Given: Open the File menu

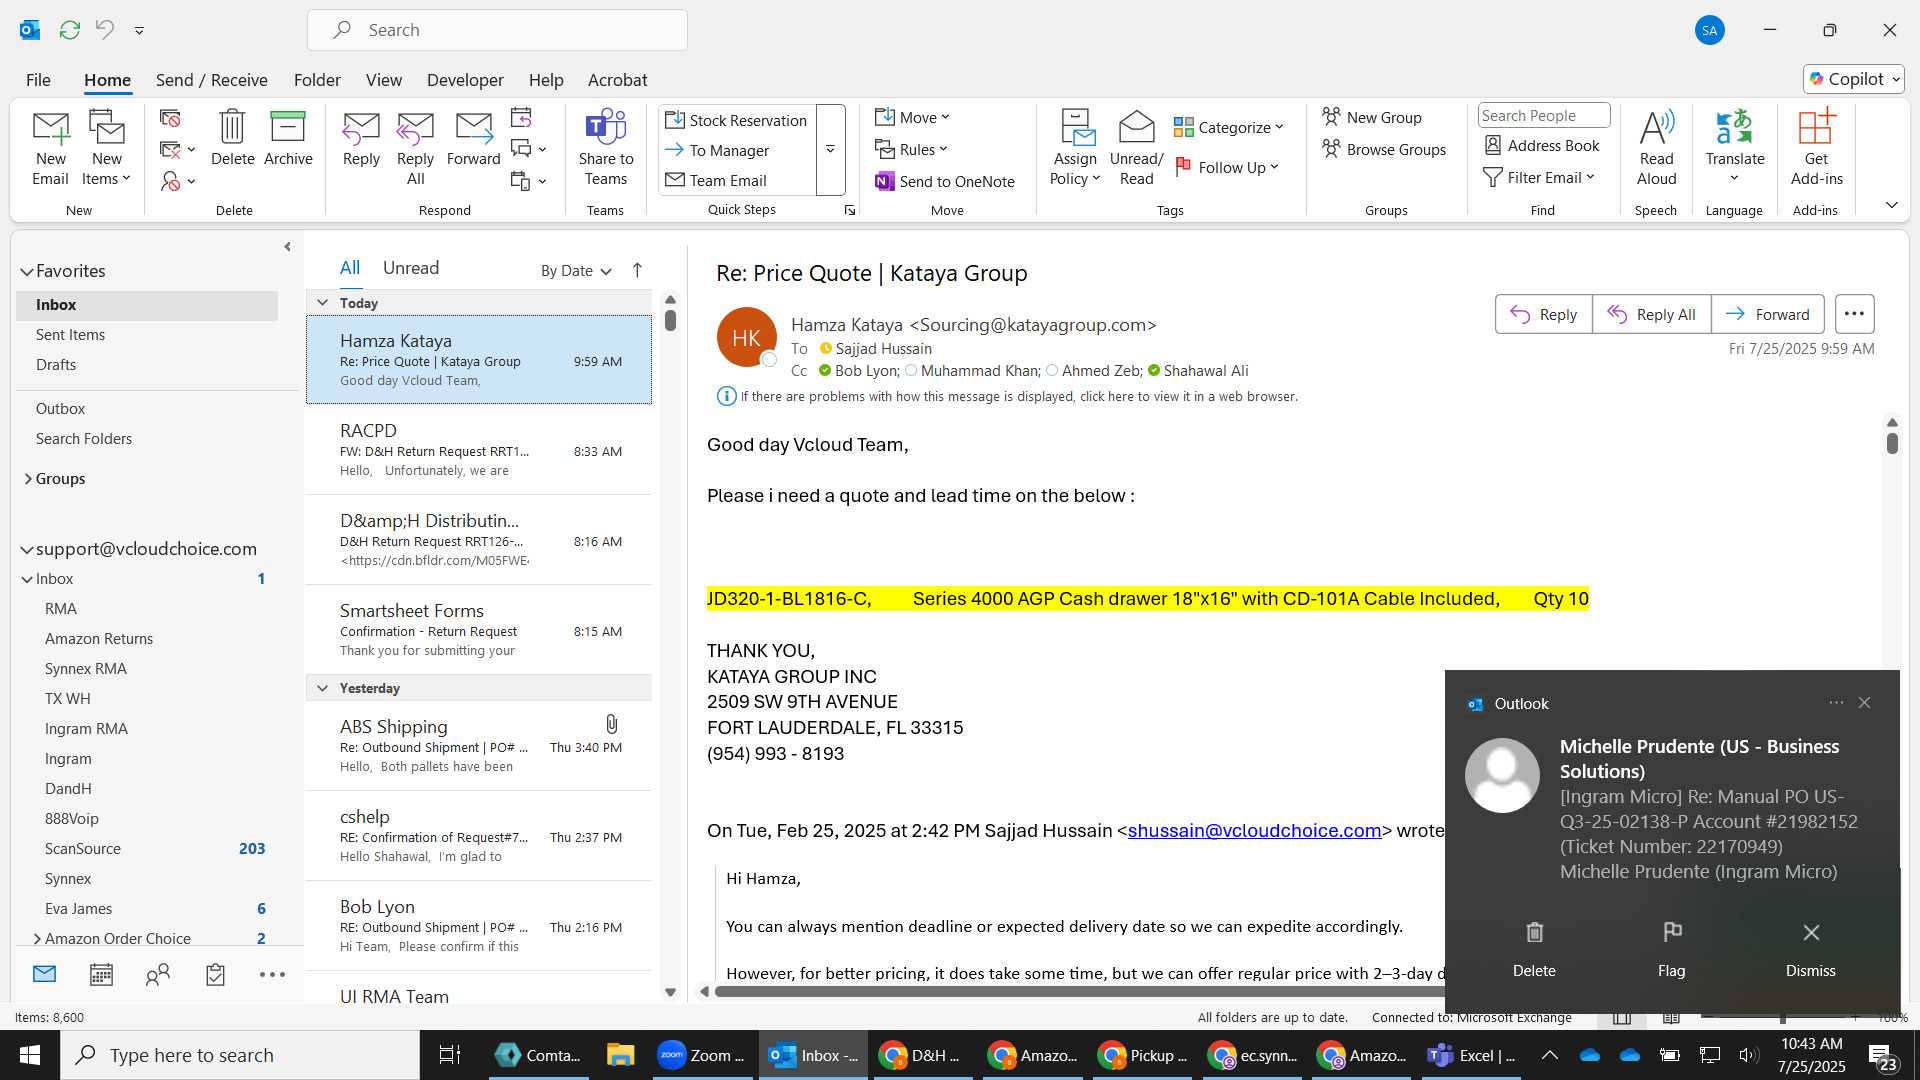Looking at the screenshot, I should point(38,80).
